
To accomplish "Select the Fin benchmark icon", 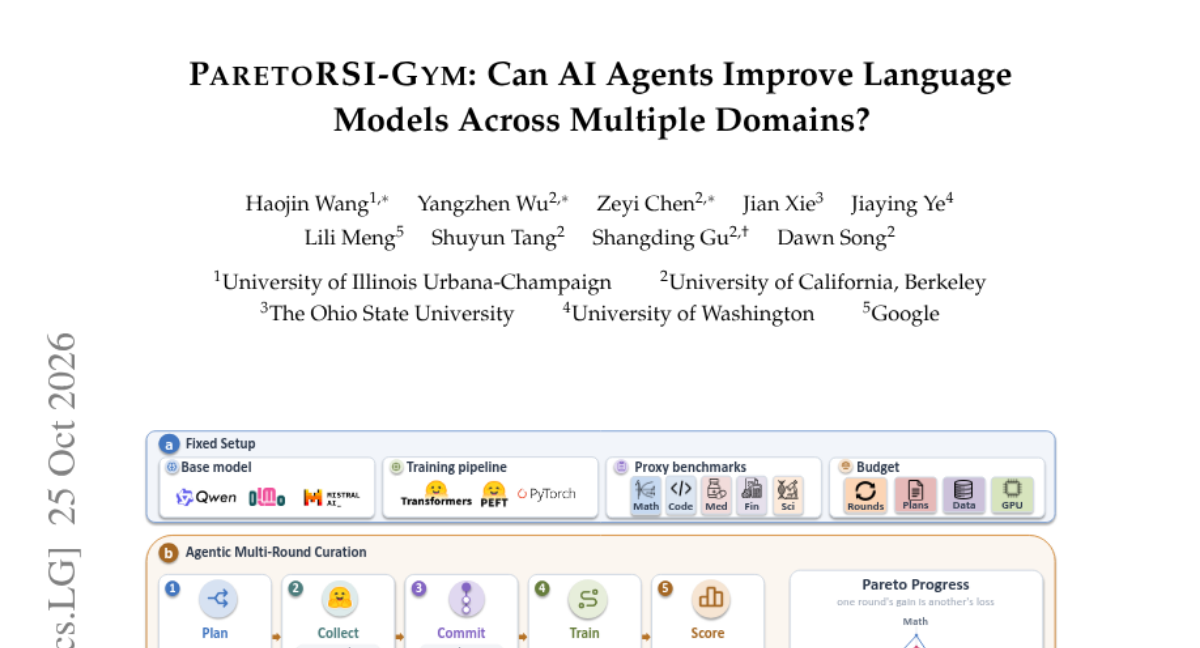I will point(751,495).
